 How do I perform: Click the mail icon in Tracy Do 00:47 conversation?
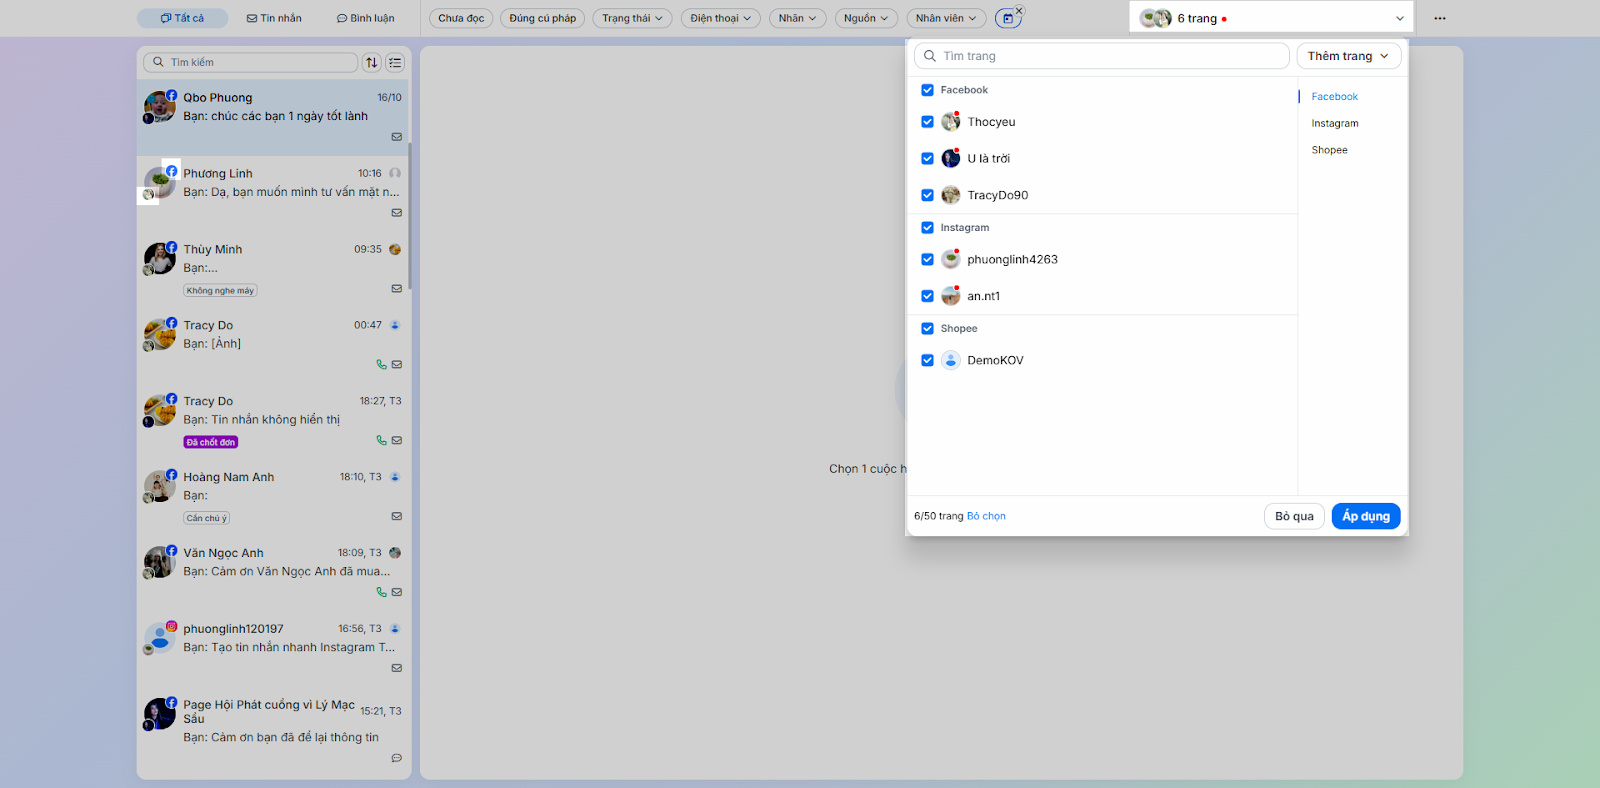point(397,365)
